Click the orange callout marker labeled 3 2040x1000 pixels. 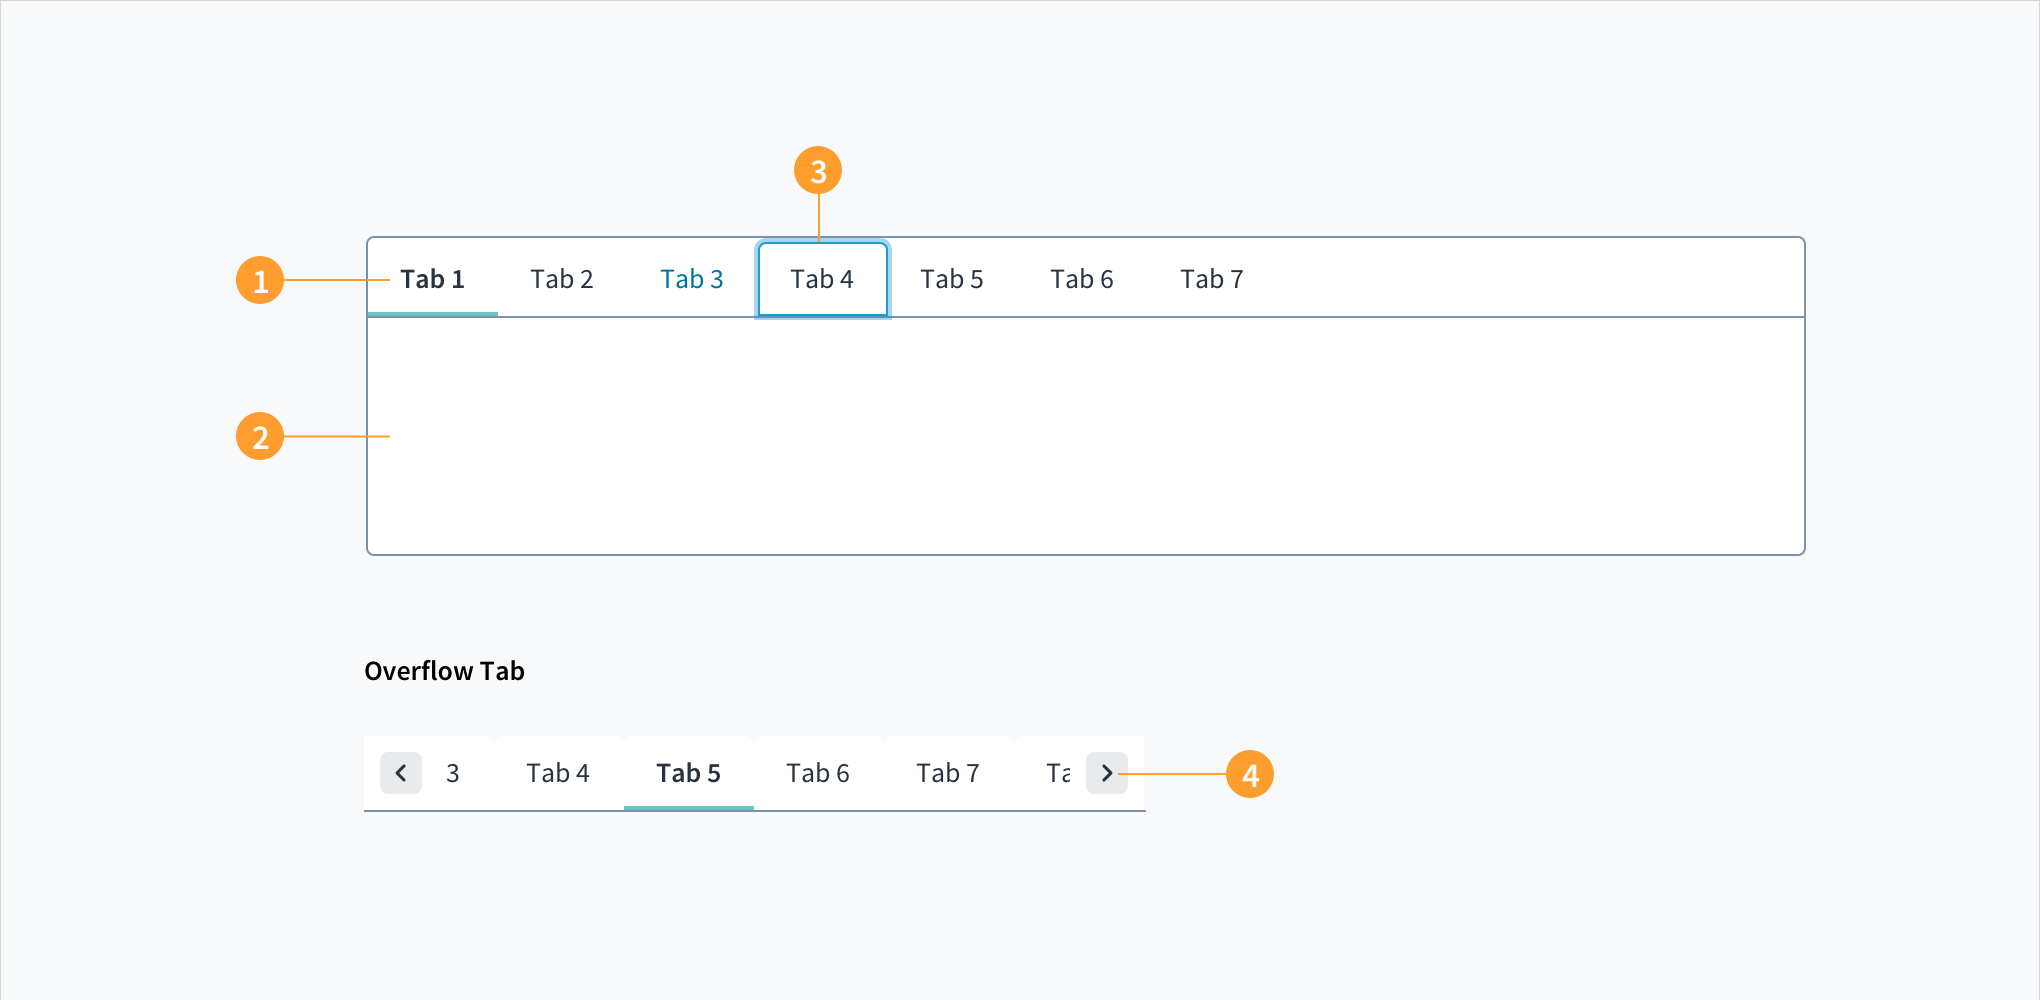coord(819,171)
